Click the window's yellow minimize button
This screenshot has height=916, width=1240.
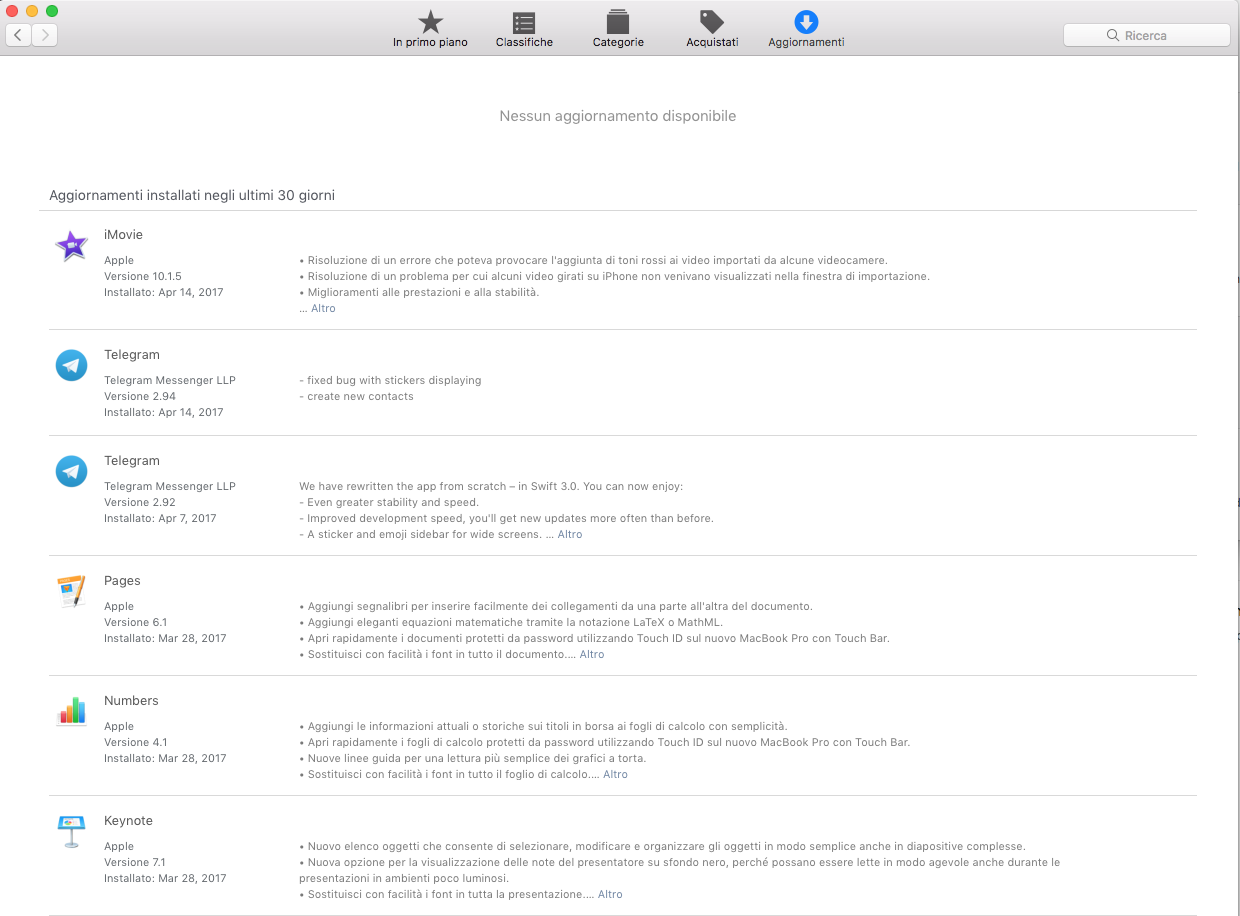[x=32, y=10]
